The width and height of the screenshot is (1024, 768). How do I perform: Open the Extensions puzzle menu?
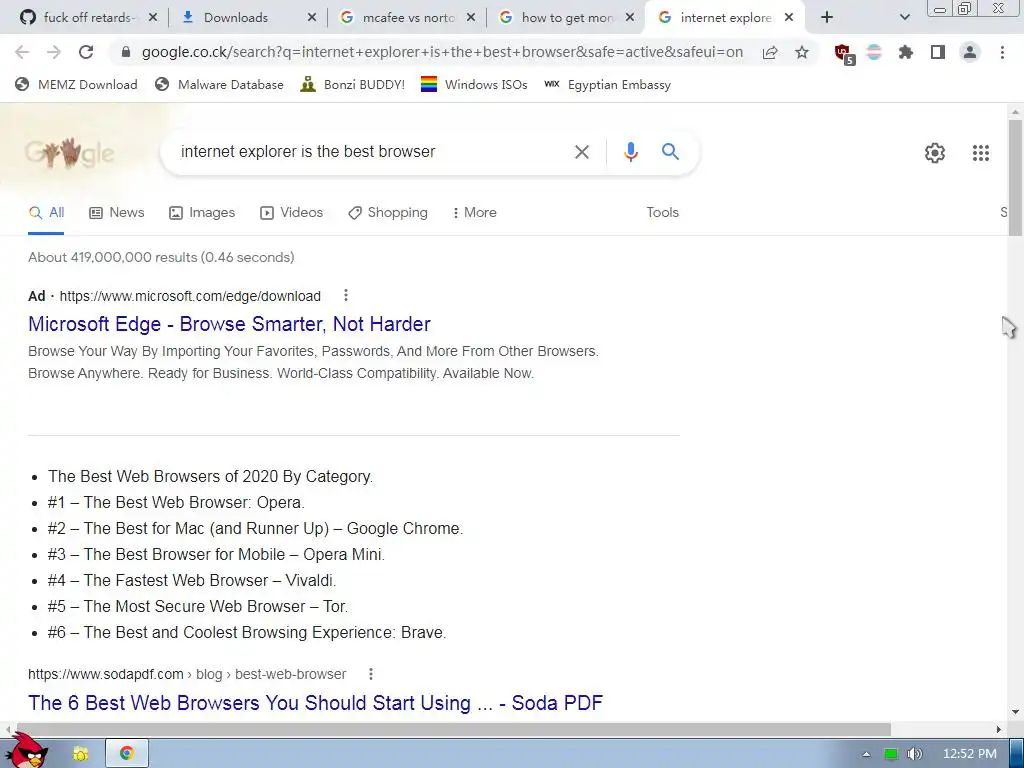coord(906,52)
